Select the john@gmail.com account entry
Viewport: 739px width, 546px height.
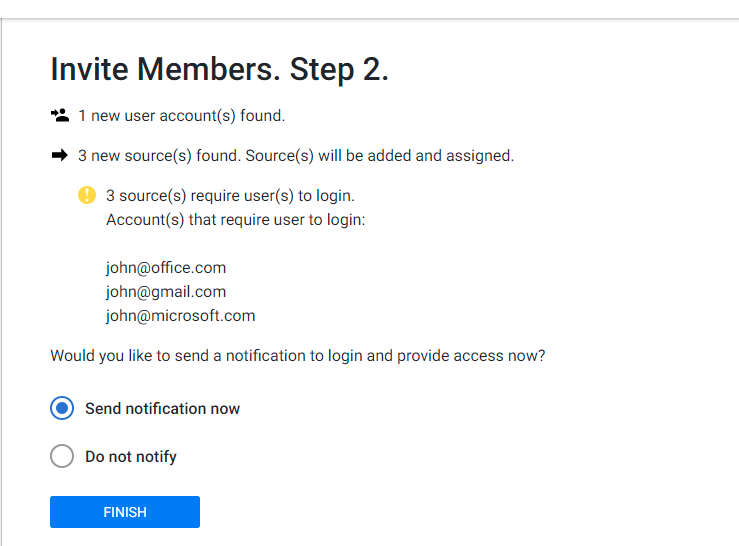(x=166, y=292)
